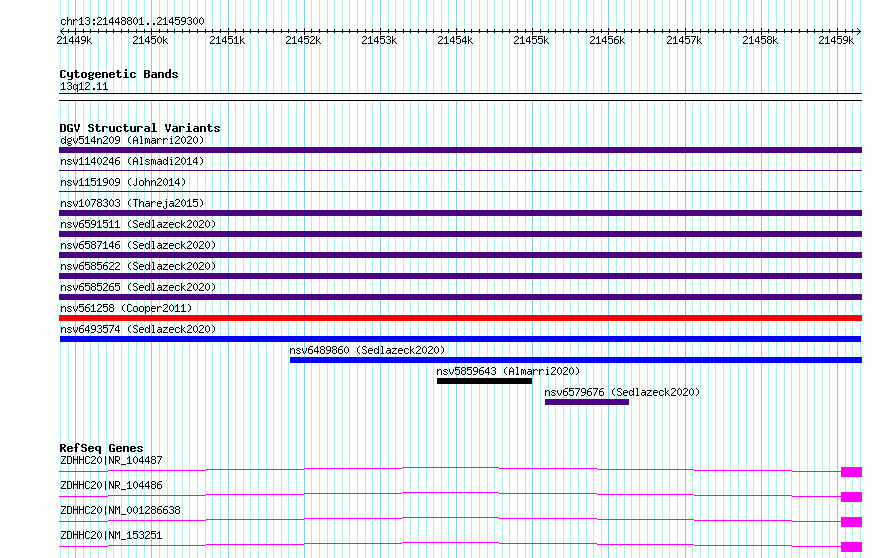Click the ZDHHC20|NM_001286638 transcript label

[120, 510]
